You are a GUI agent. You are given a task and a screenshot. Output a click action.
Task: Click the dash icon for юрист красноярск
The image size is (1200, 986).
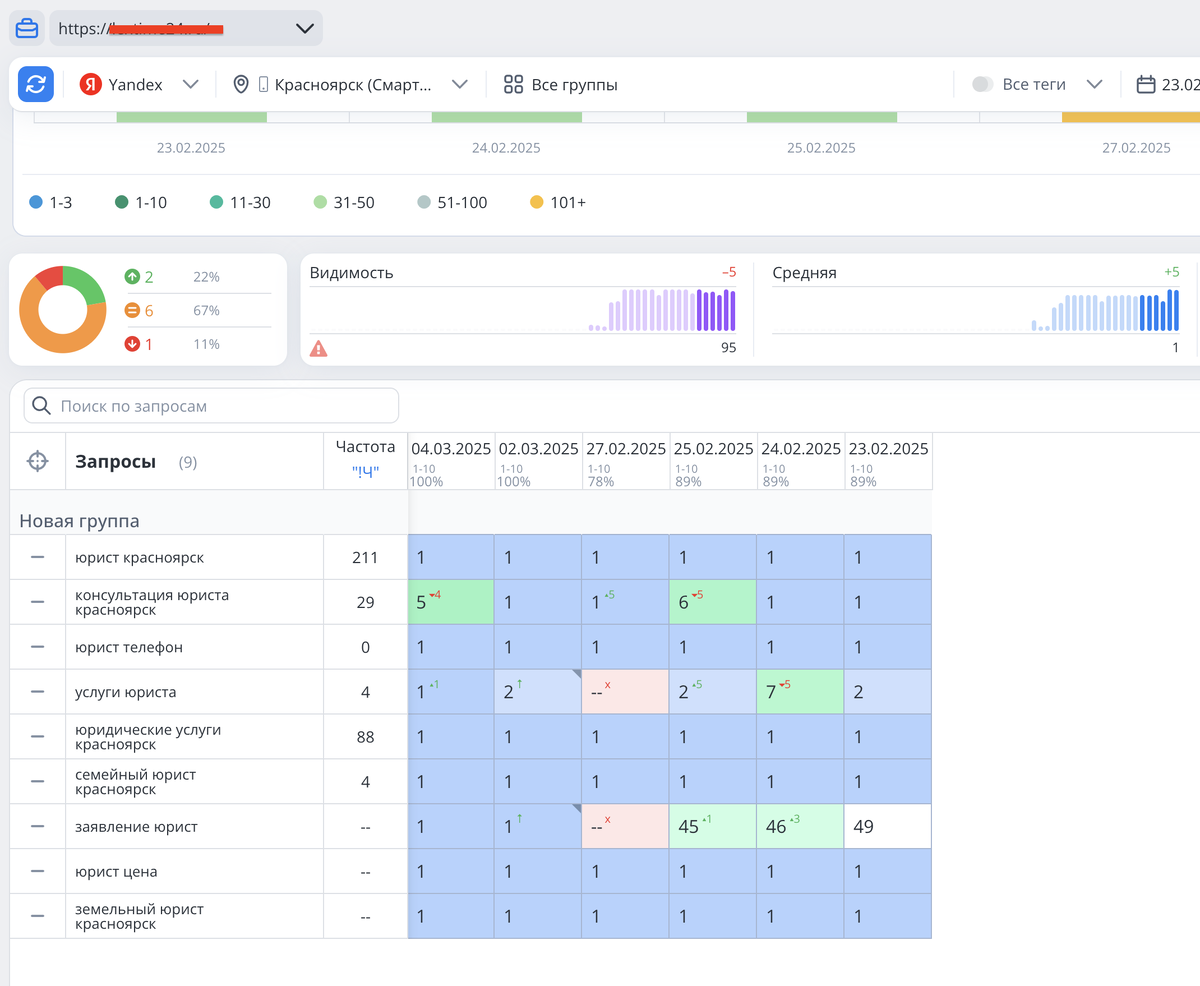point(37,557)
